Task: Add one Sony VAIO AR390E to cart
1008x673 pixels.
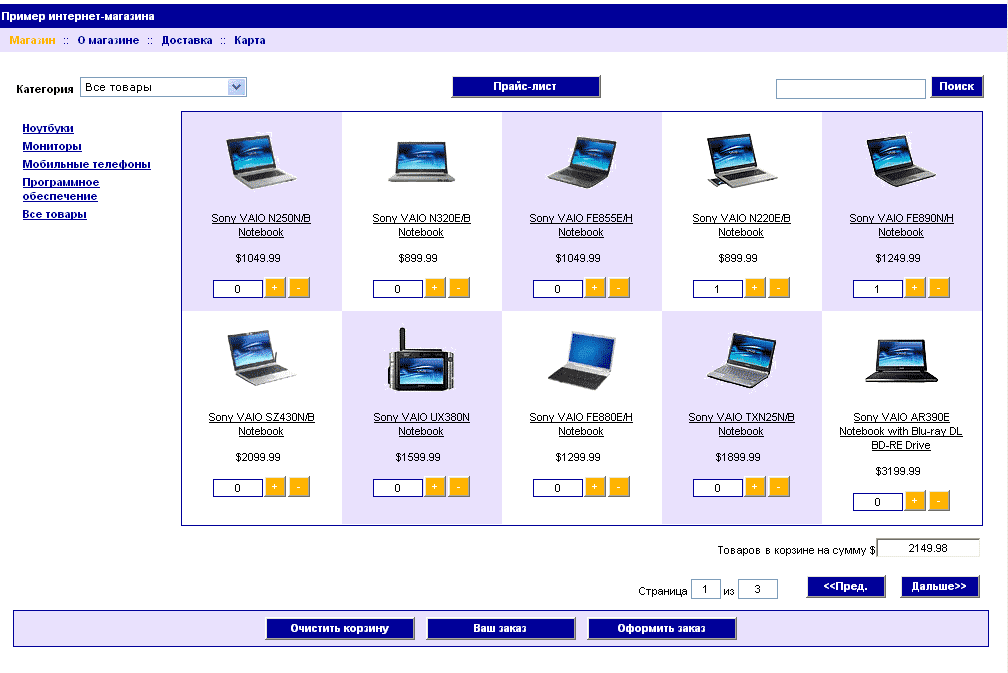Action: (915, 501)
